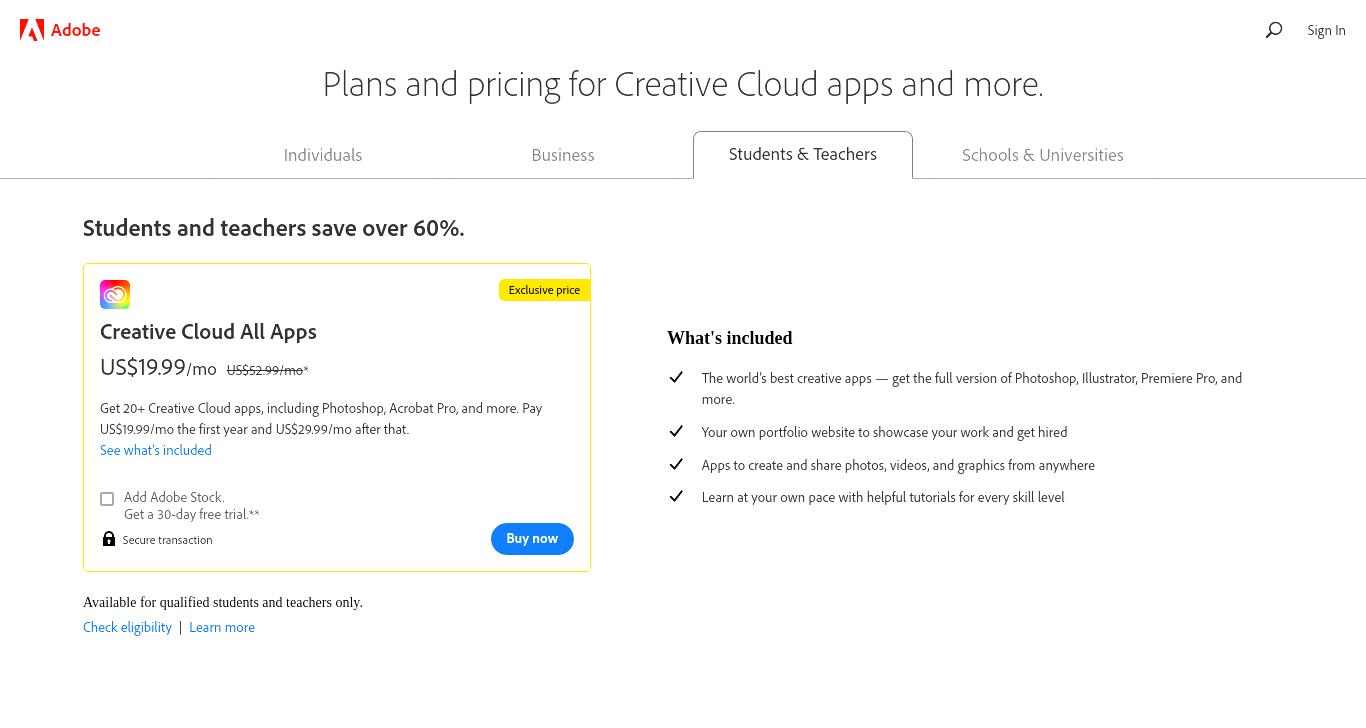Follow the See what's included link
Viewport: 1366px width, 728px height.
pos(156,450)
